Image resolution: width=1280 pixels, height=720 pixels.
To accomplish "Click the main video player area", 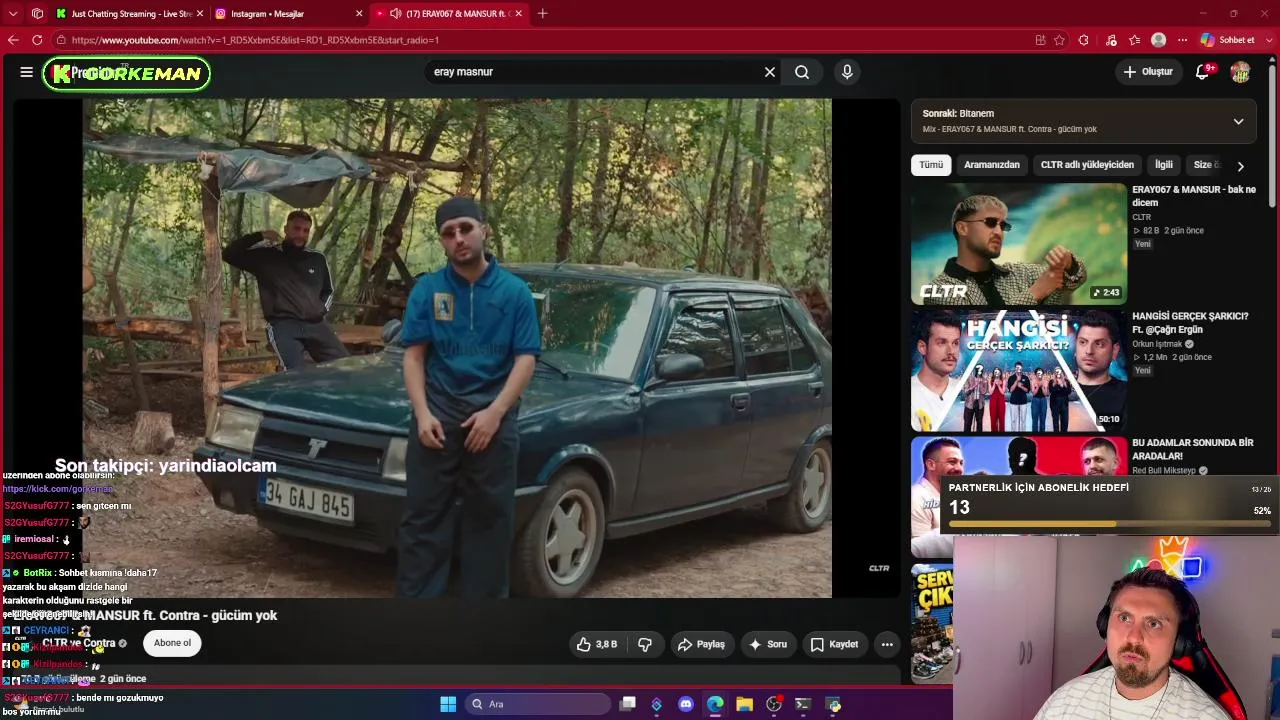I will (457, 348).
